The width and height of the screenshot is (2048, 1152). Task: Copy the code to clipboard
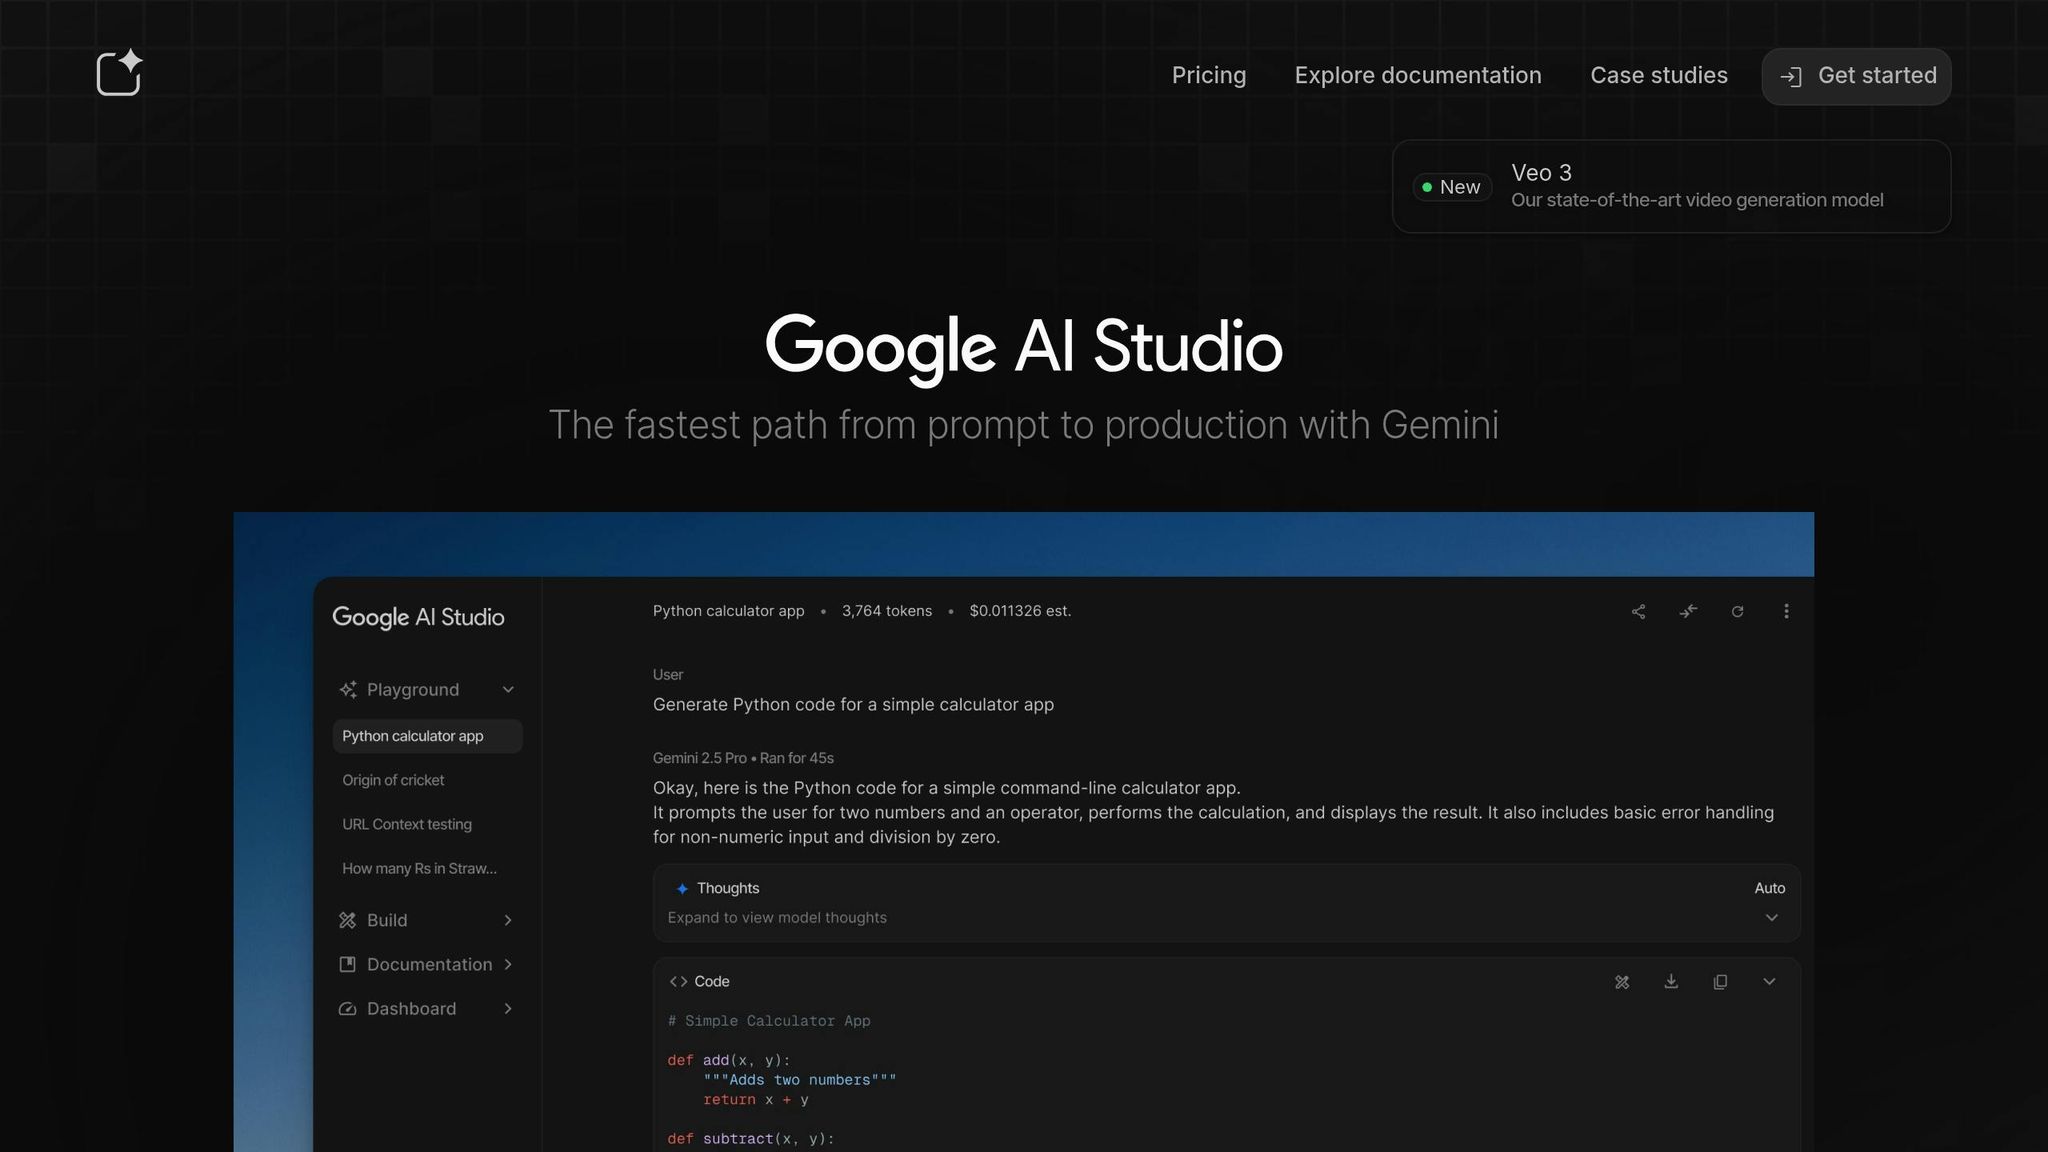click(1720, 982)
